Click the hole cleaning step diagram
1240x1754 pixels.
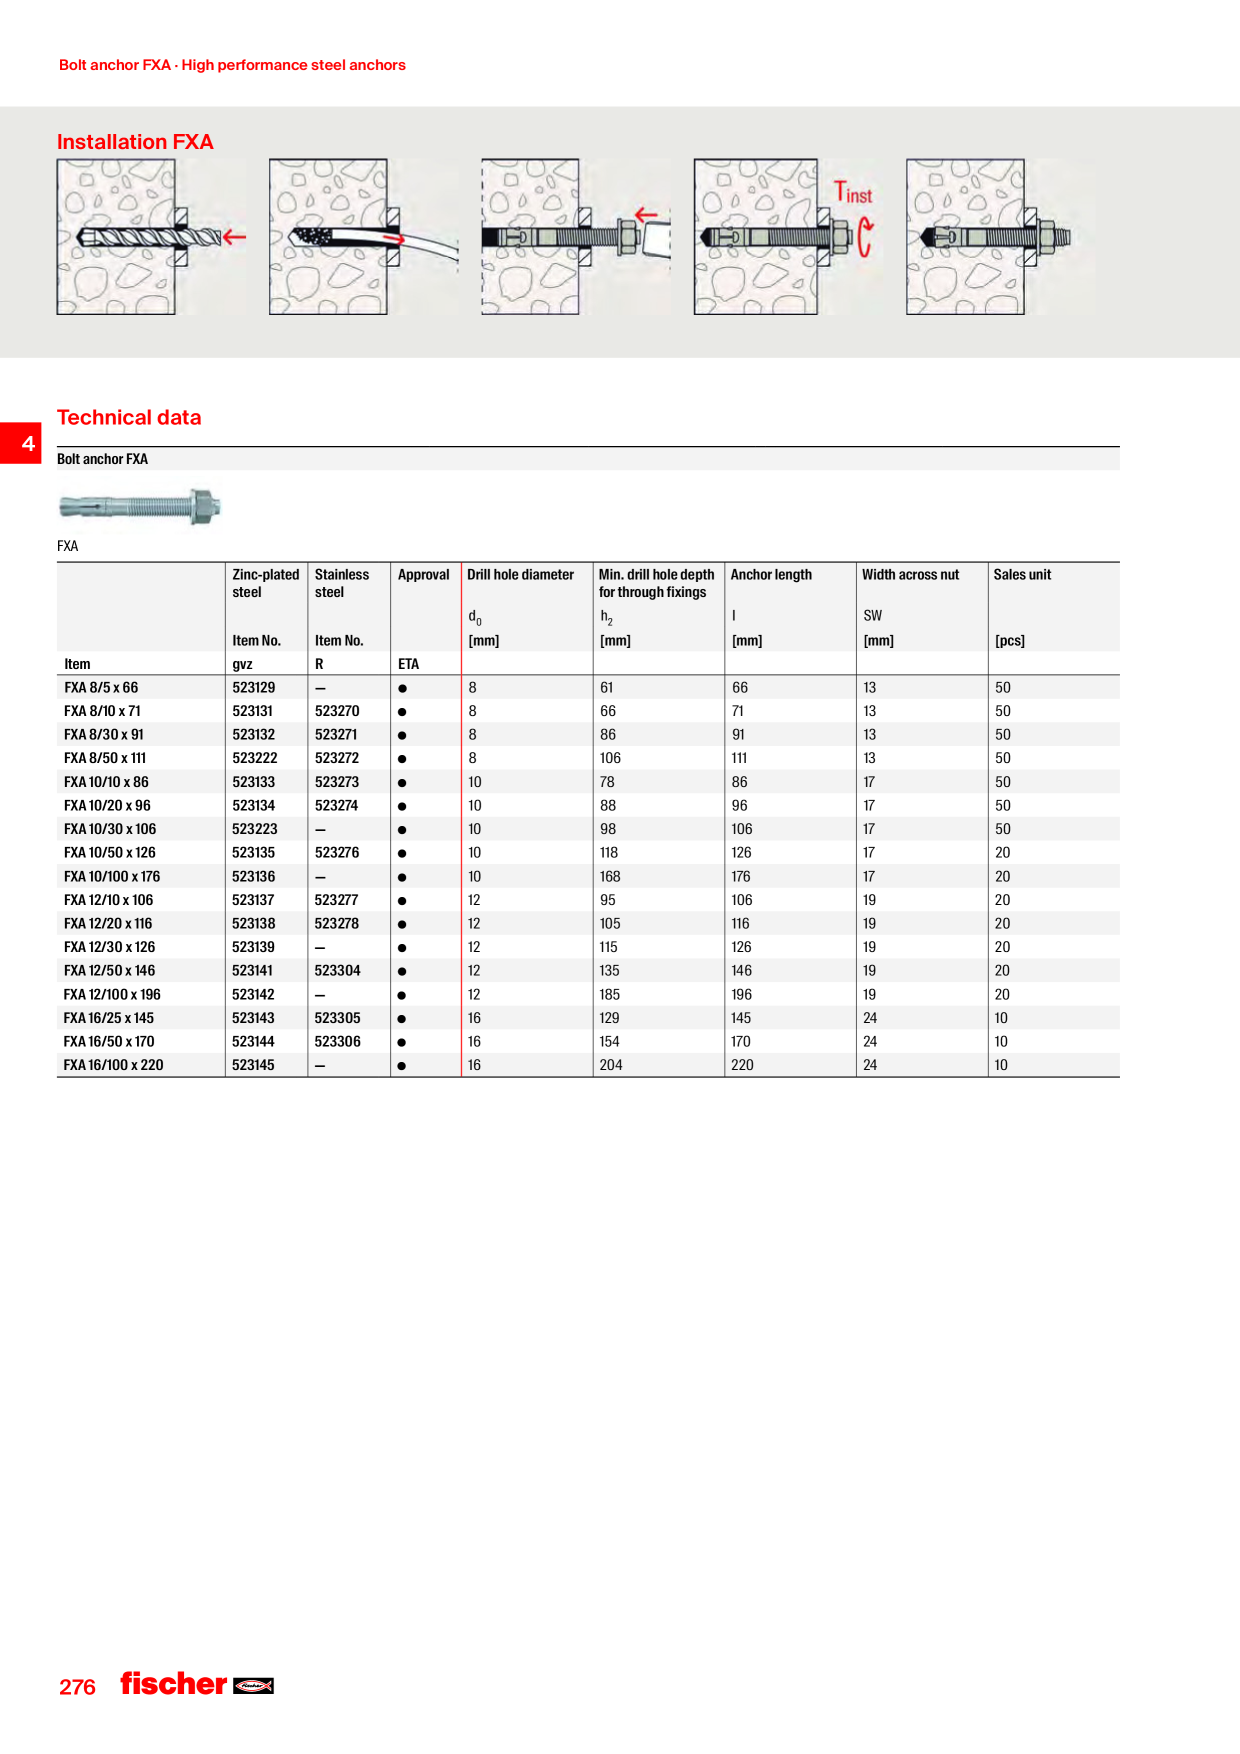[x=364, y=237]
